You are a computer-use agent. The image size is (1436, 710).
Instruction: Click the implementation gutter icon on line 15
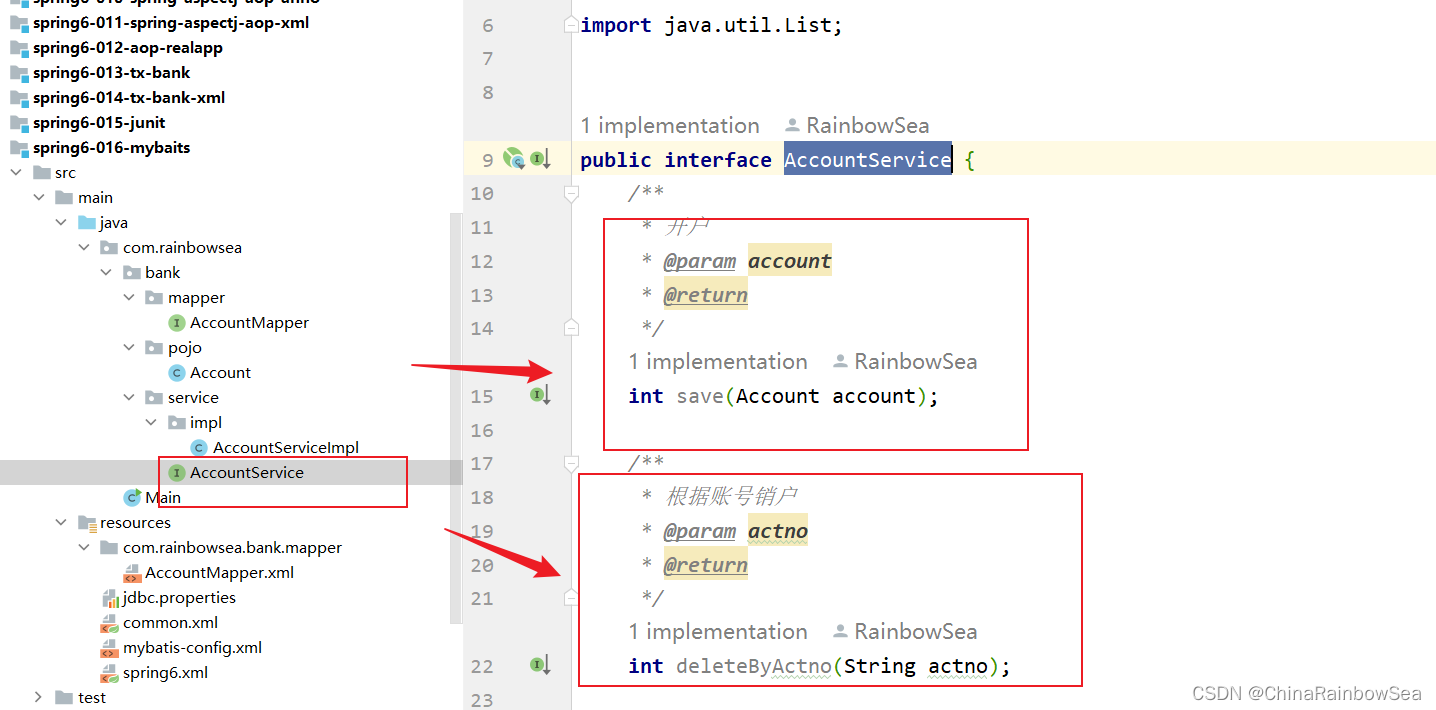(540, 396)
